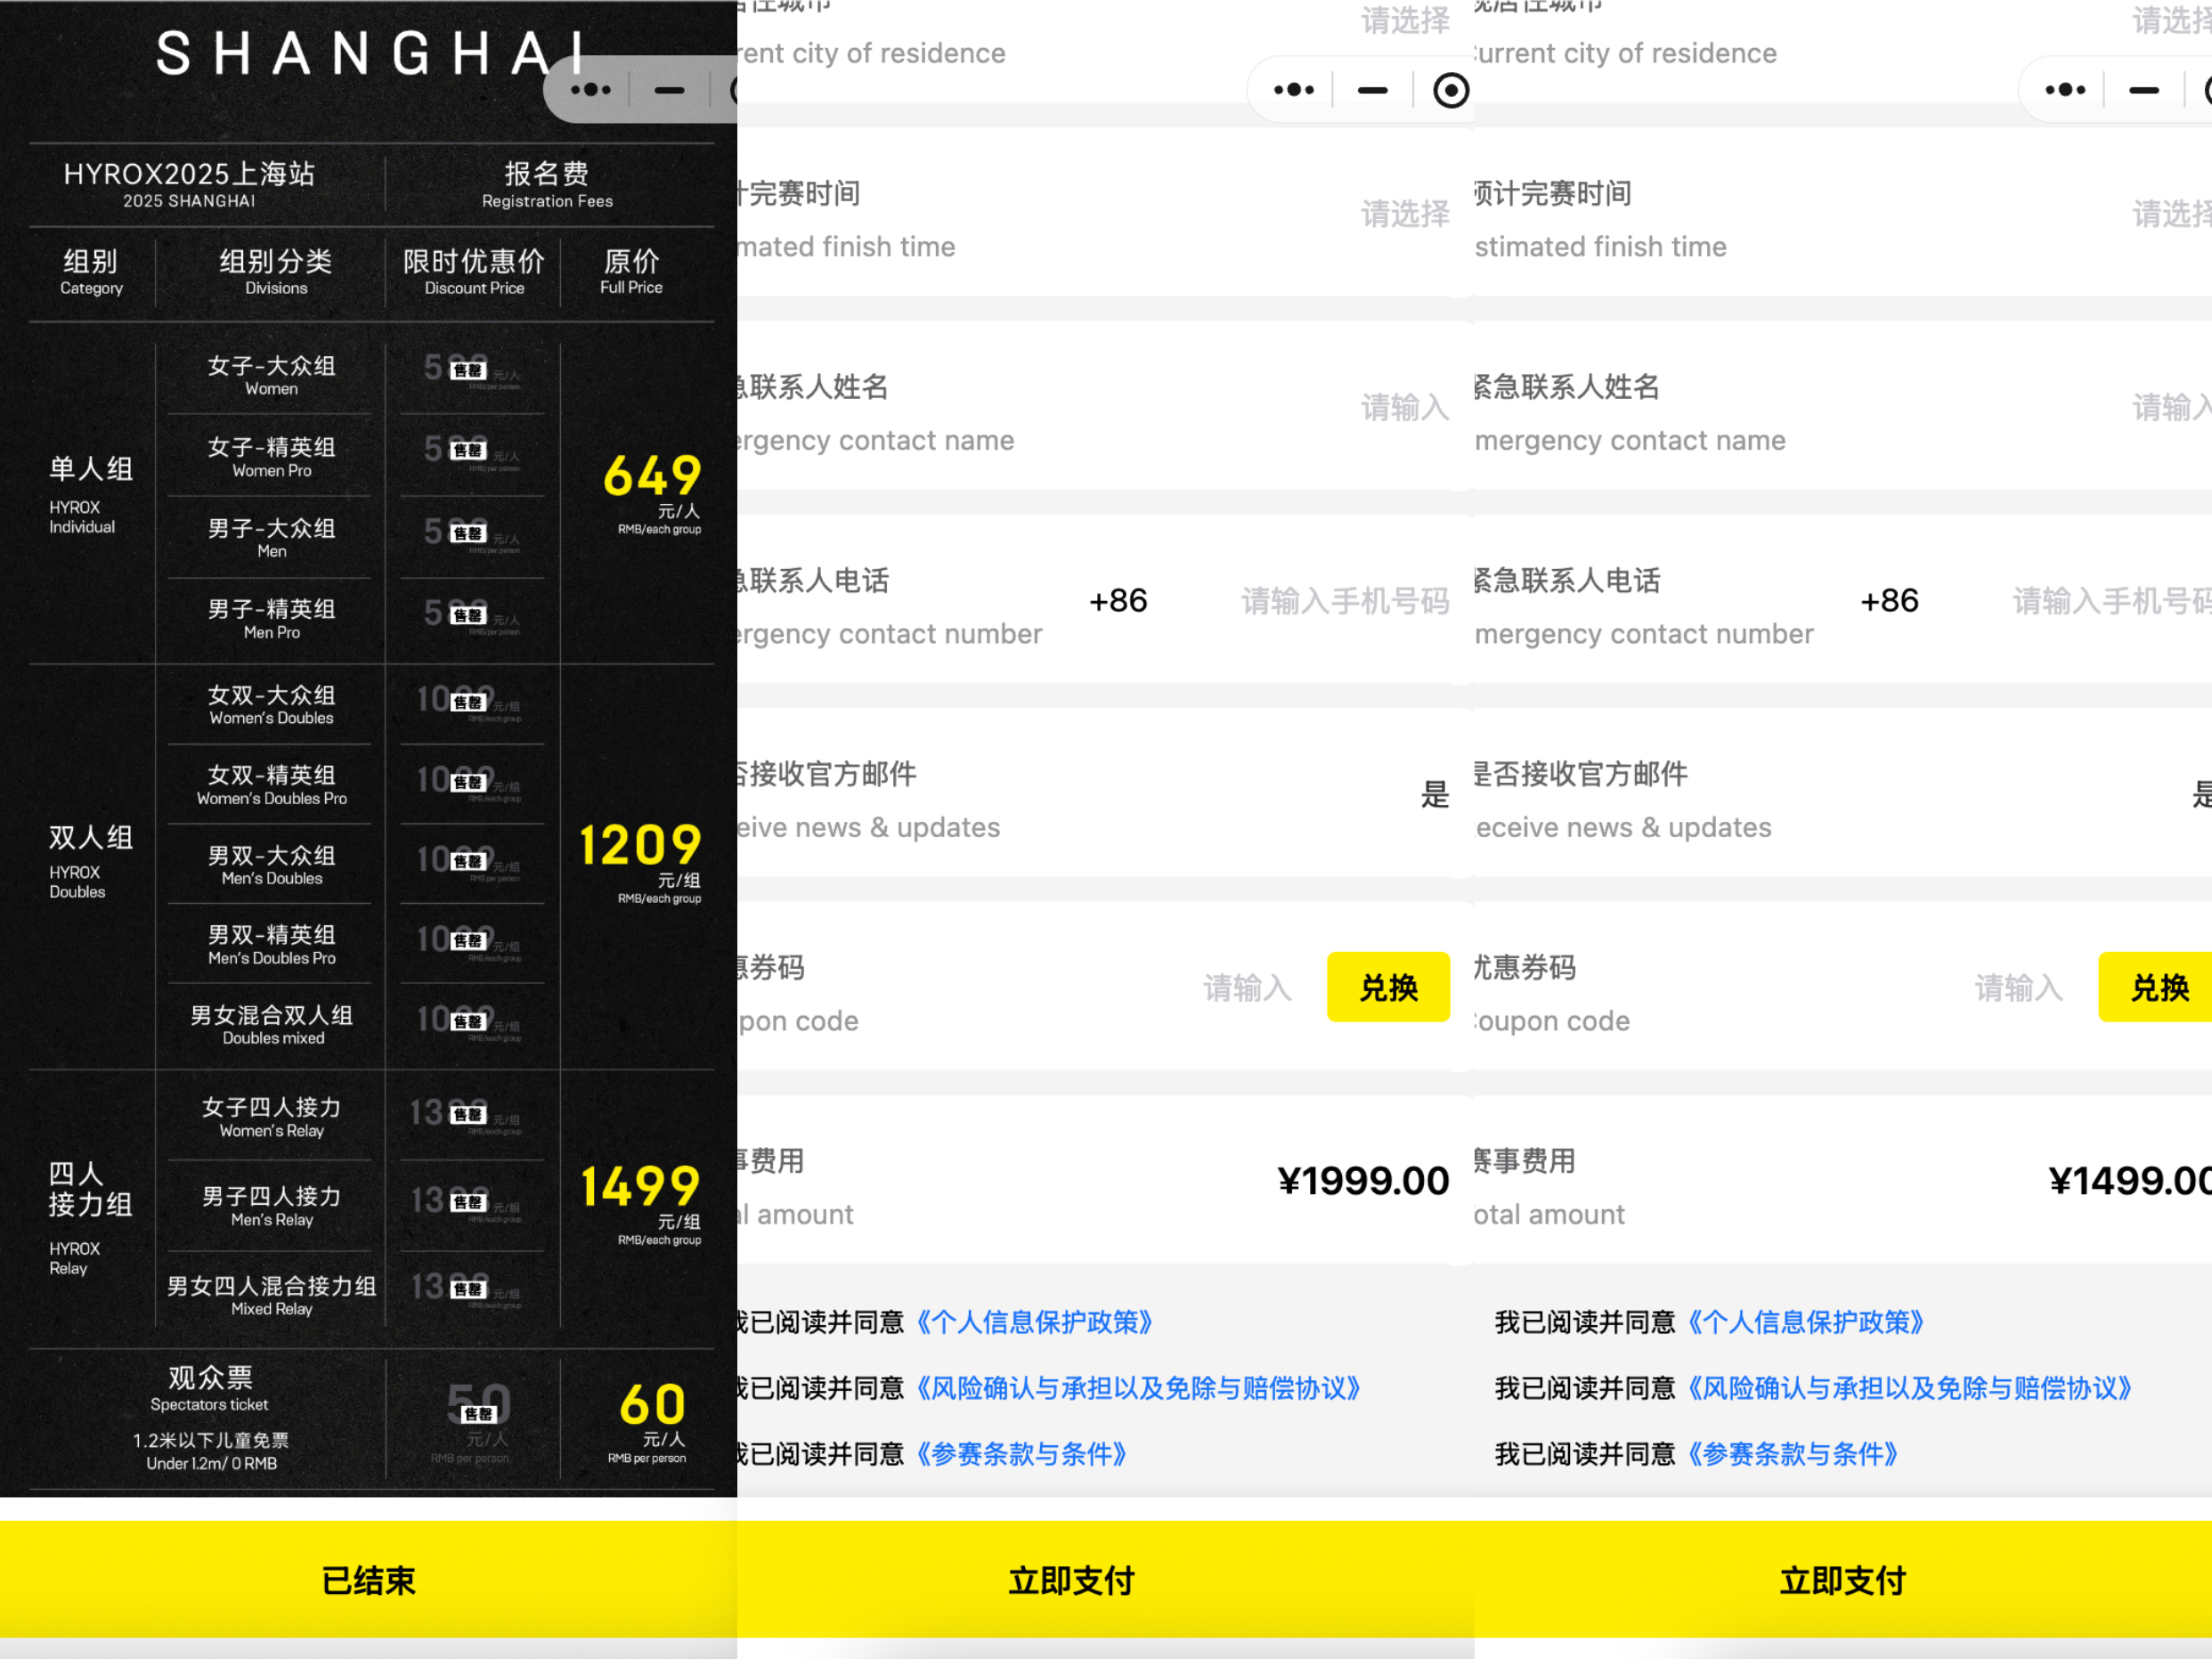Focus the emergency contact name field in the right panel
Viewport: 2212px width, 1659px height.
2171,407
